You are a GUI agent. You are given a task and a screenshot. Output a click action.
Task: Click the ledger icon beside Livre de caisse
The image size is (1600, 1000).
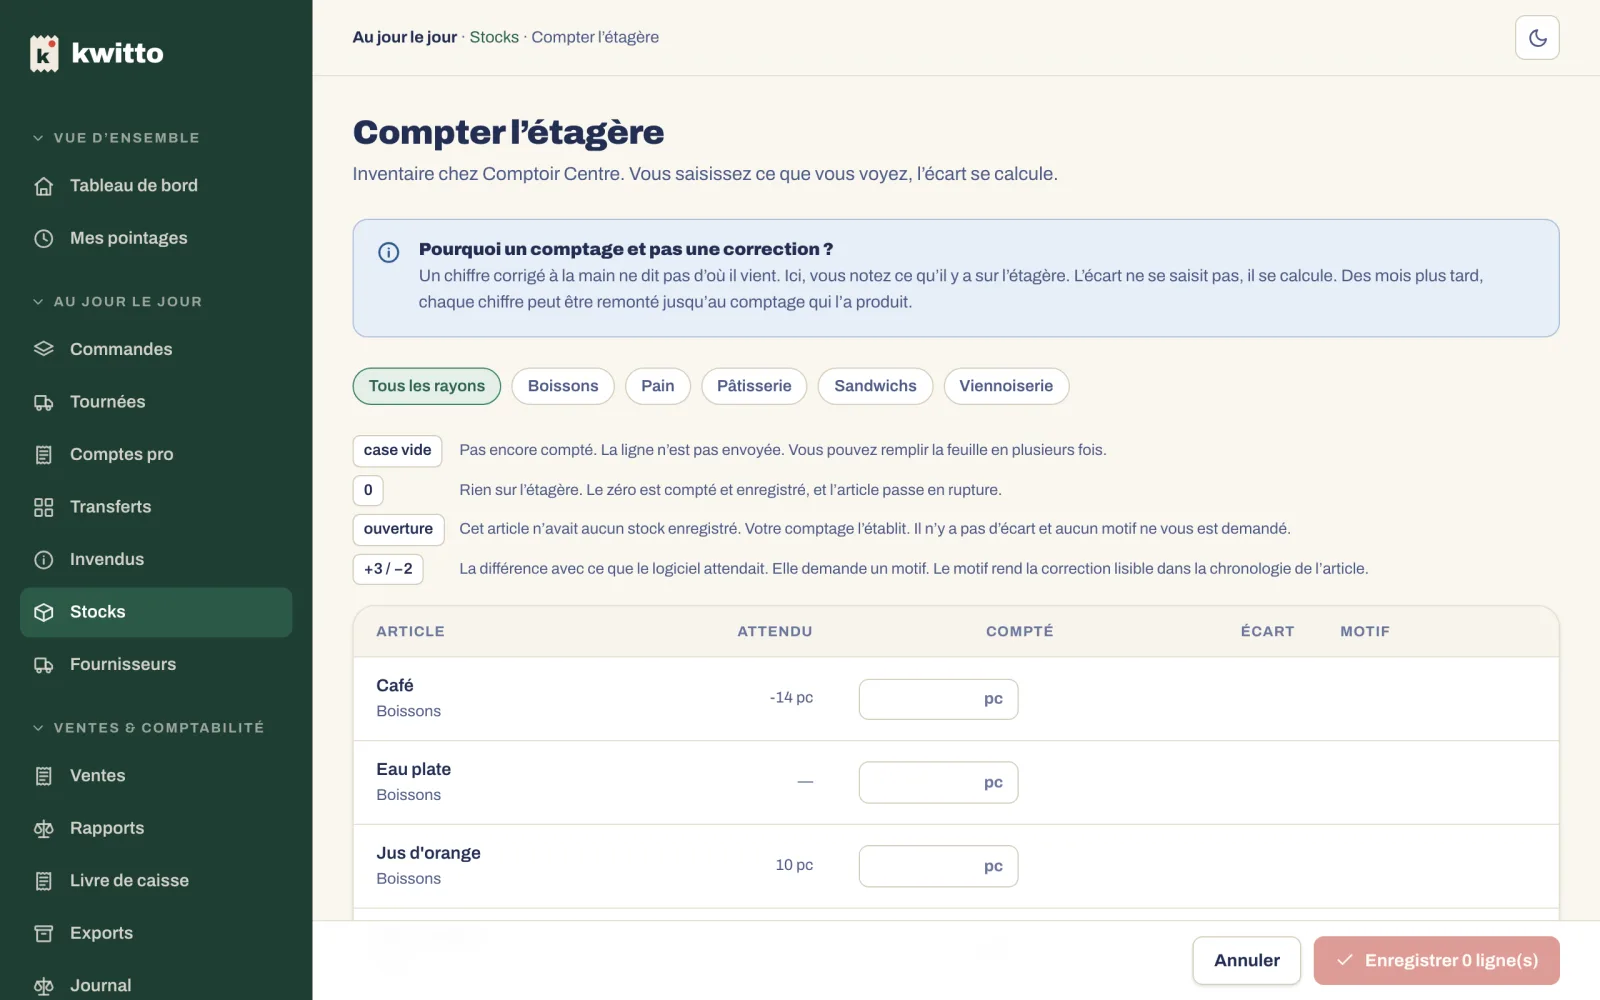click(44, 881)
